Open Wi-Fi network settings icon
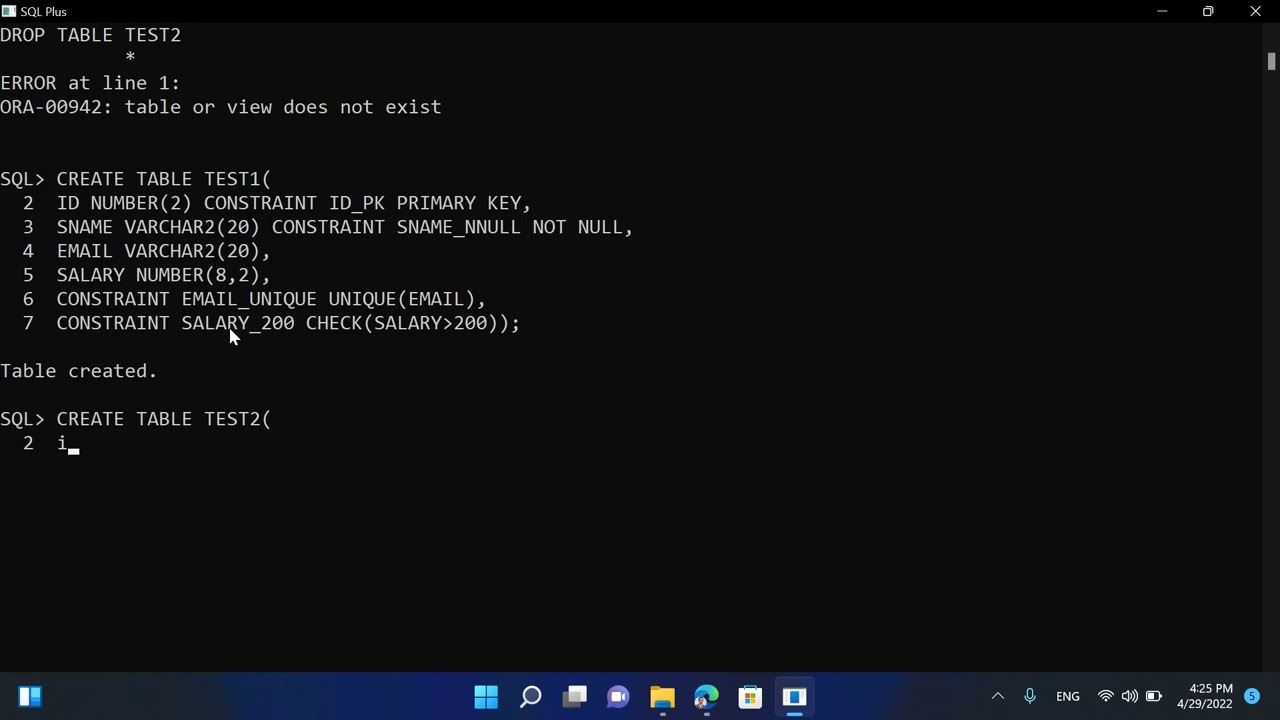This screenshot has width=1280, height=720. point(1105,696)
